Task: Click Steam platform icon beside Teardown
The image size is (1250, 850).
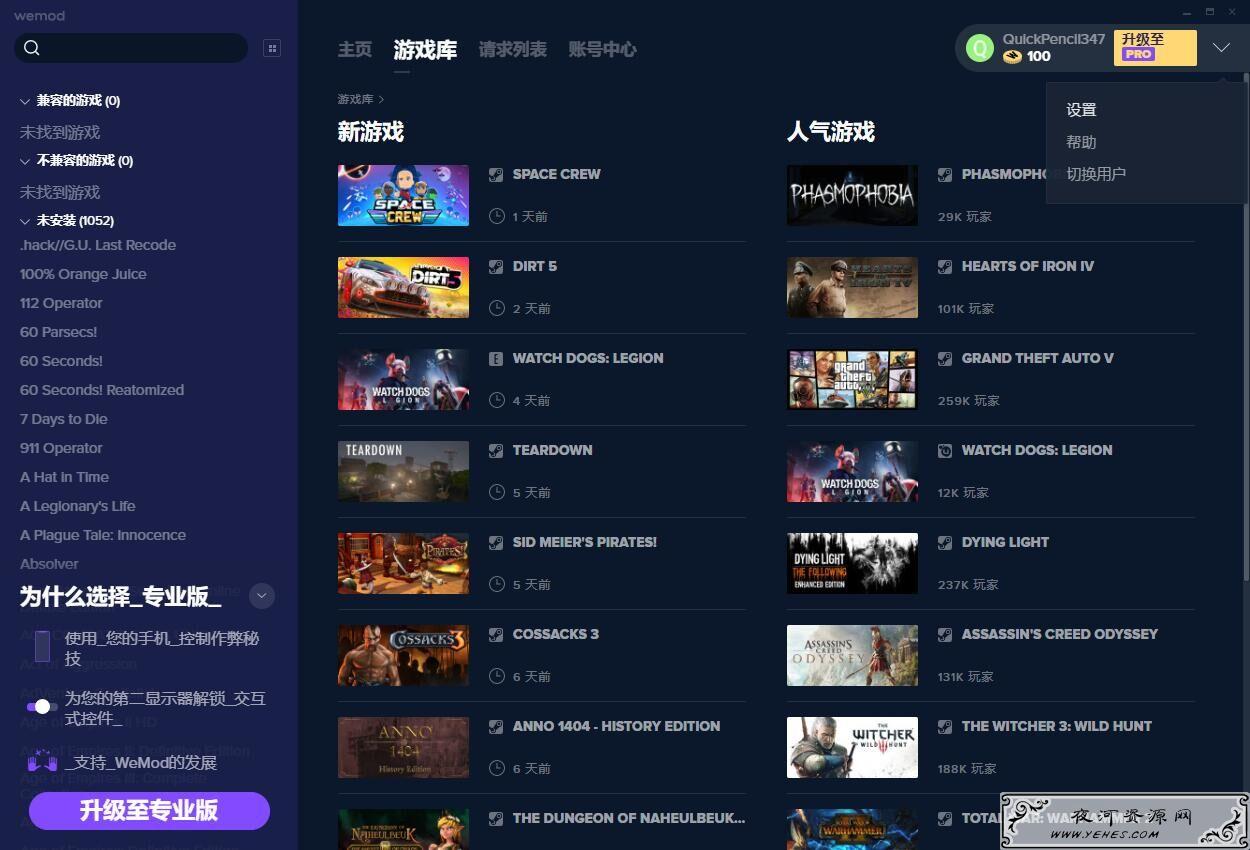Action: 496,450
